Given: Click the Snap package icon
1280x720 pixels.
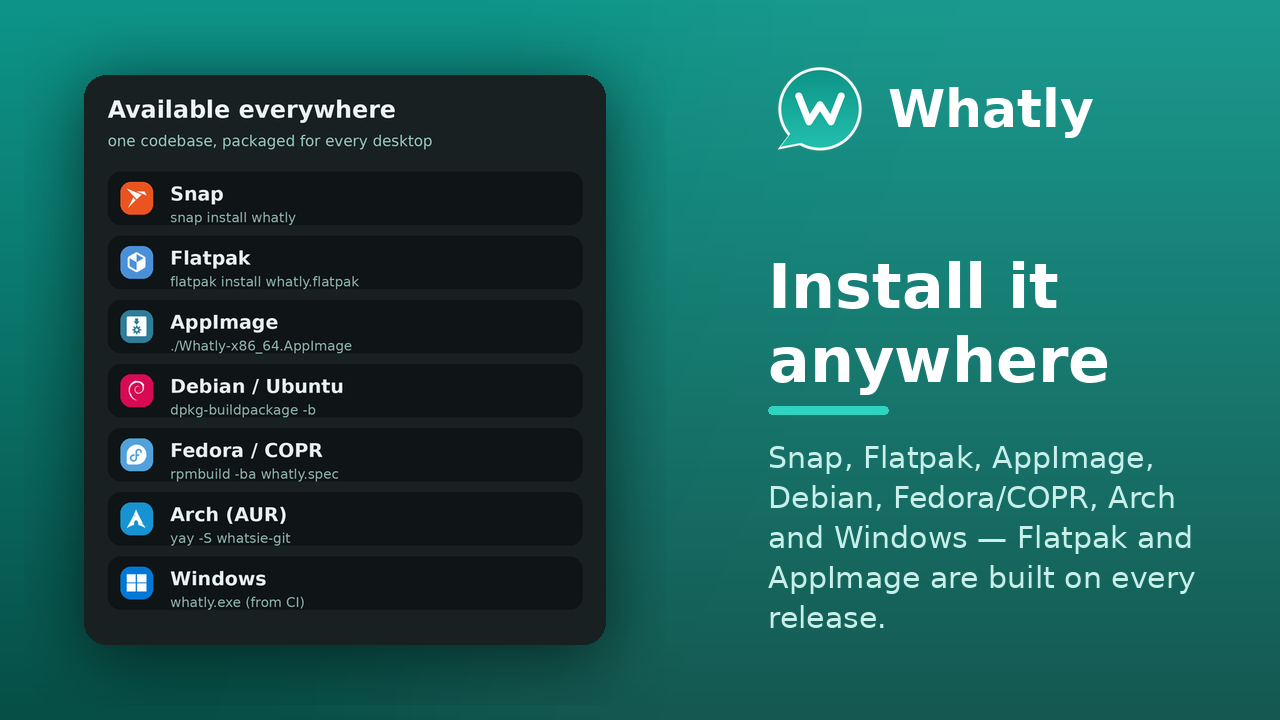Looking at the screenshot, I should pos(137,198).
